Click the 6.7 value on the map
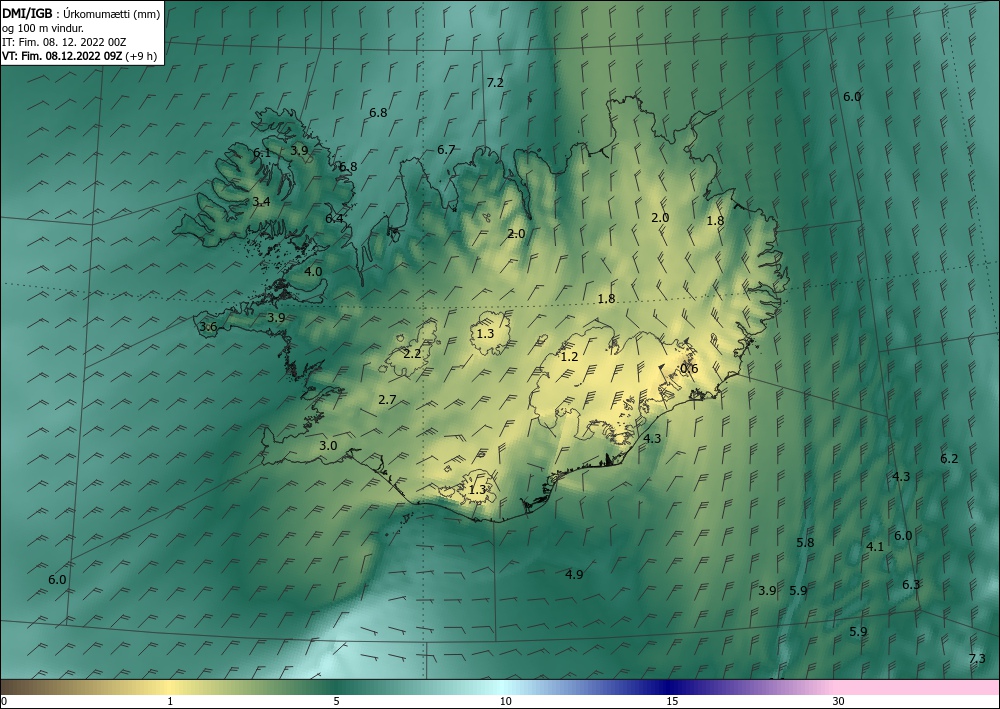Image resolution: width=1000 pixels, height=709 pixels. point(446,150)
